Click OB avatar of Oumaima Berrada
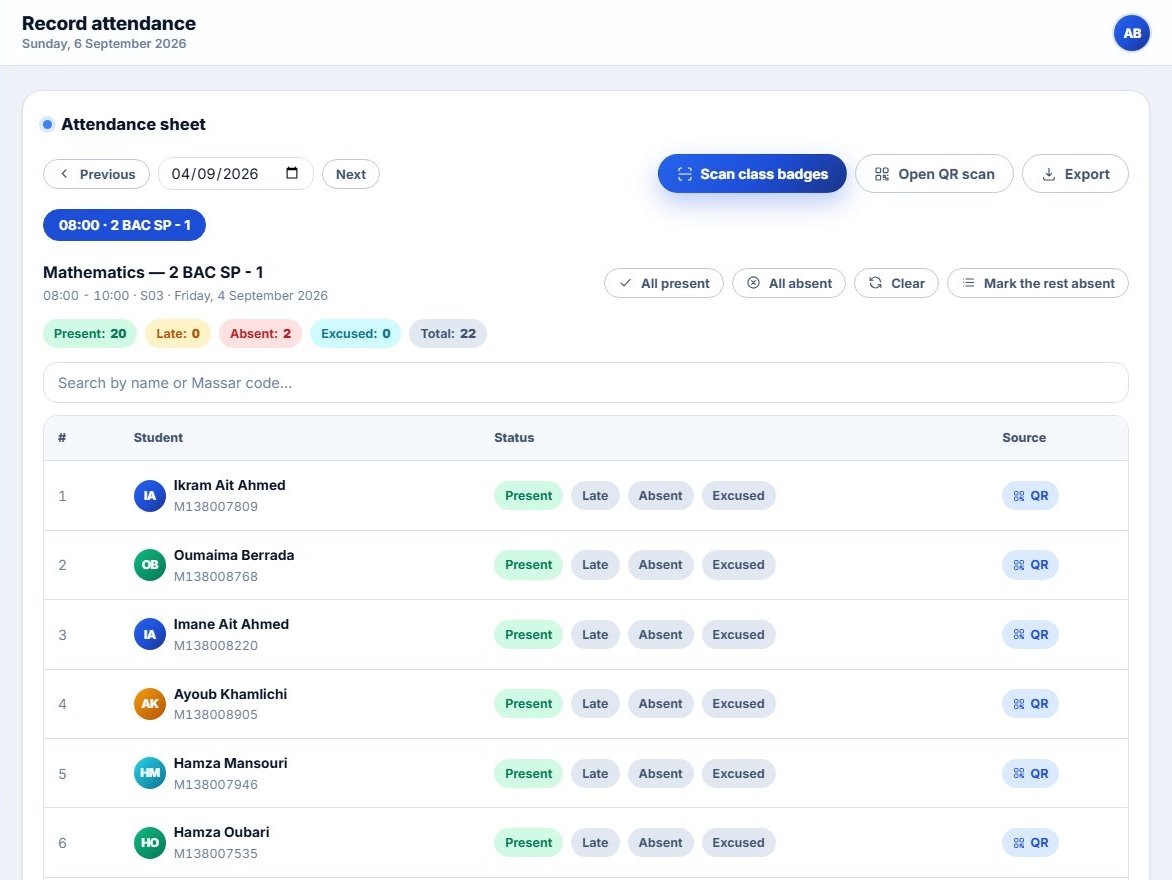Screen dimensions: 1172x880 tap(149, 564)
